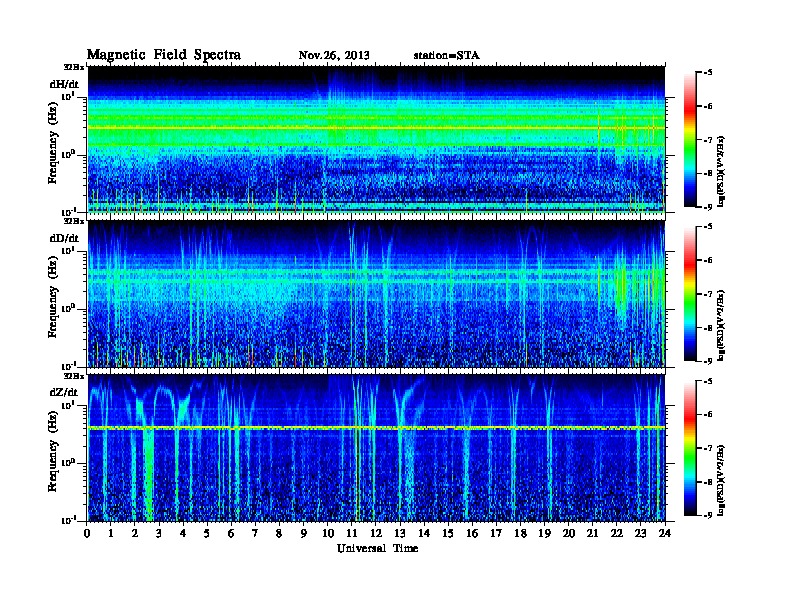Click hour tick label "4" on the time axis
The height and width of the screenshot is (612, 792).
183,533
